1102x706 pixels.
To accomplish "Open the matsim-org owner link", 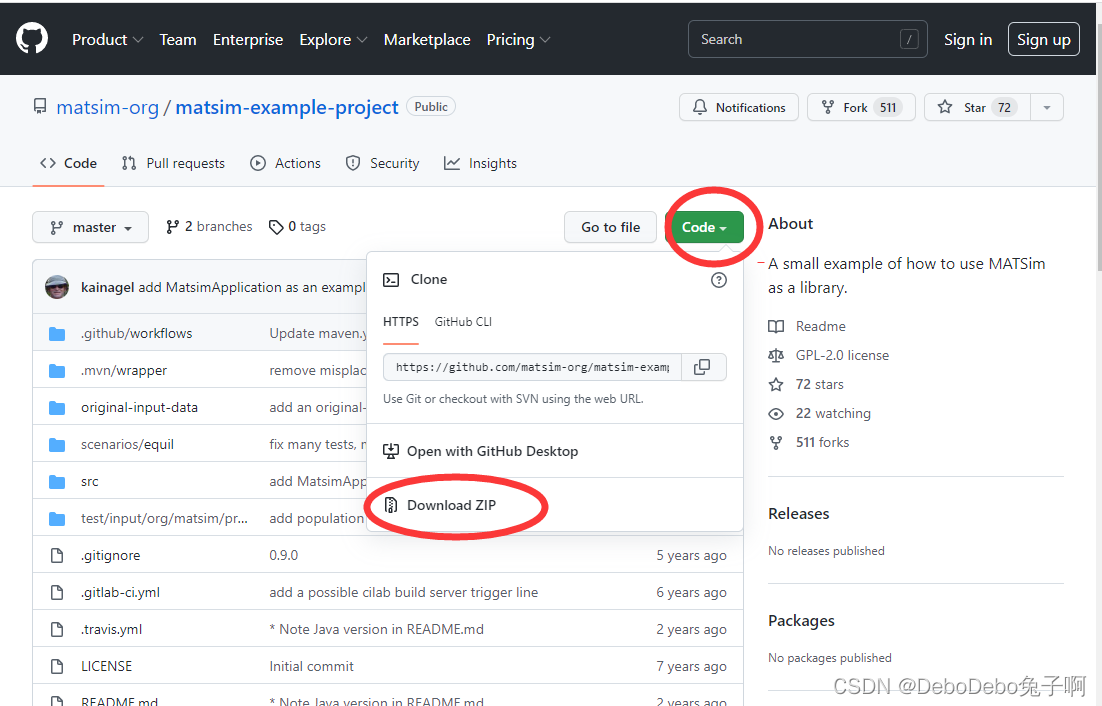I will (108, 107).
